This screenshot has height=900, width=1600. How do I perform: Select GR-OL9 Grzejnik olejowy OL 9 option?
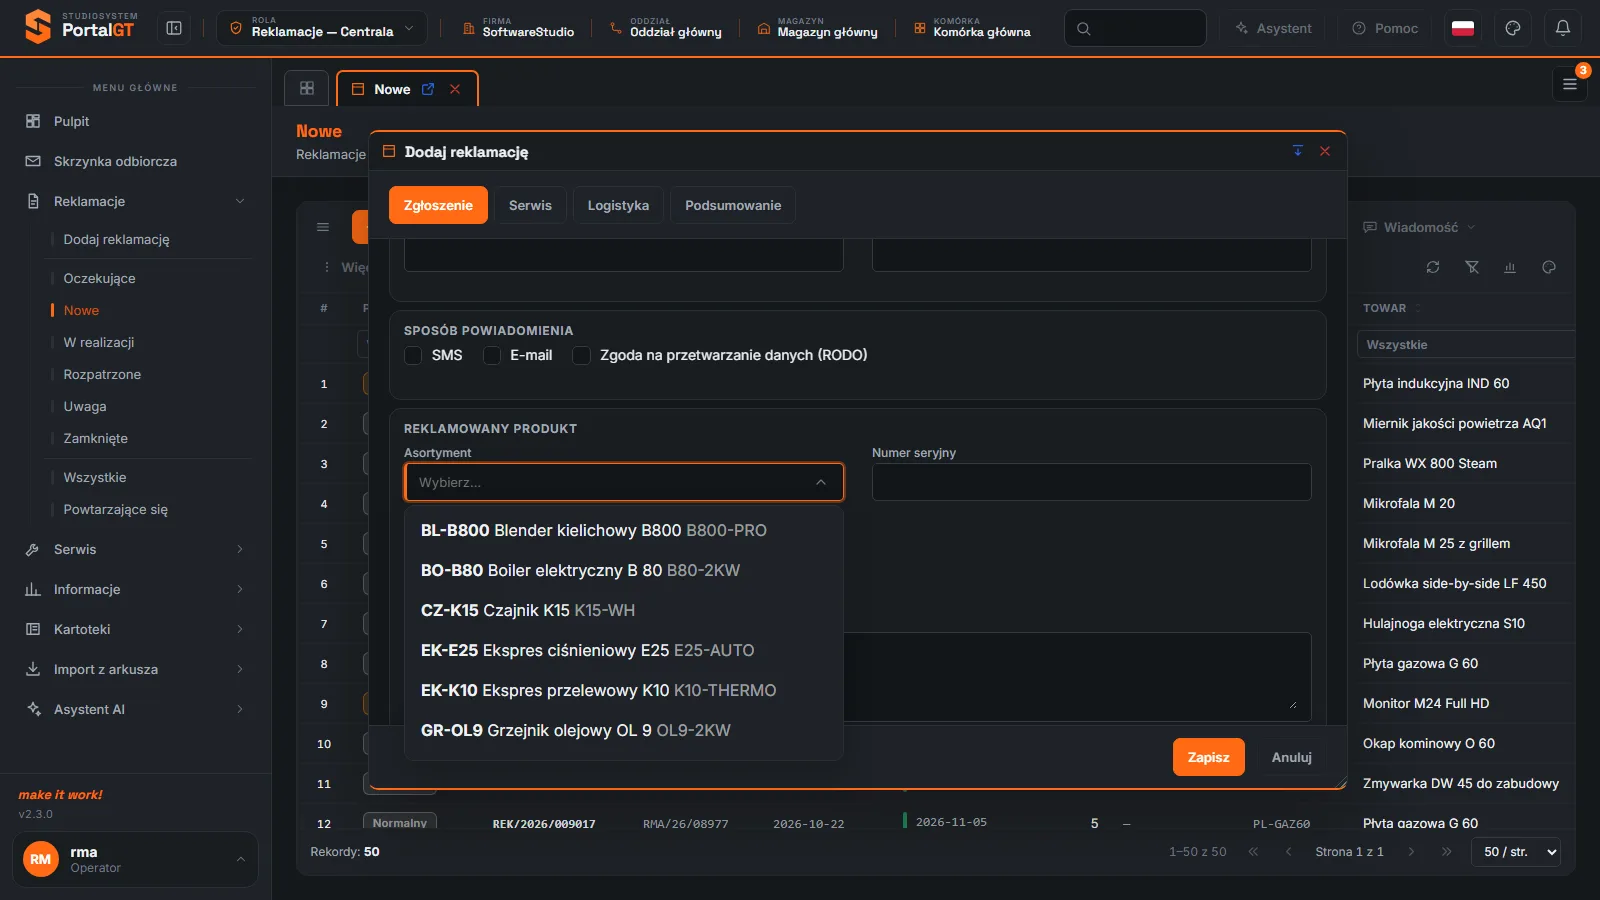pos(624,730)
